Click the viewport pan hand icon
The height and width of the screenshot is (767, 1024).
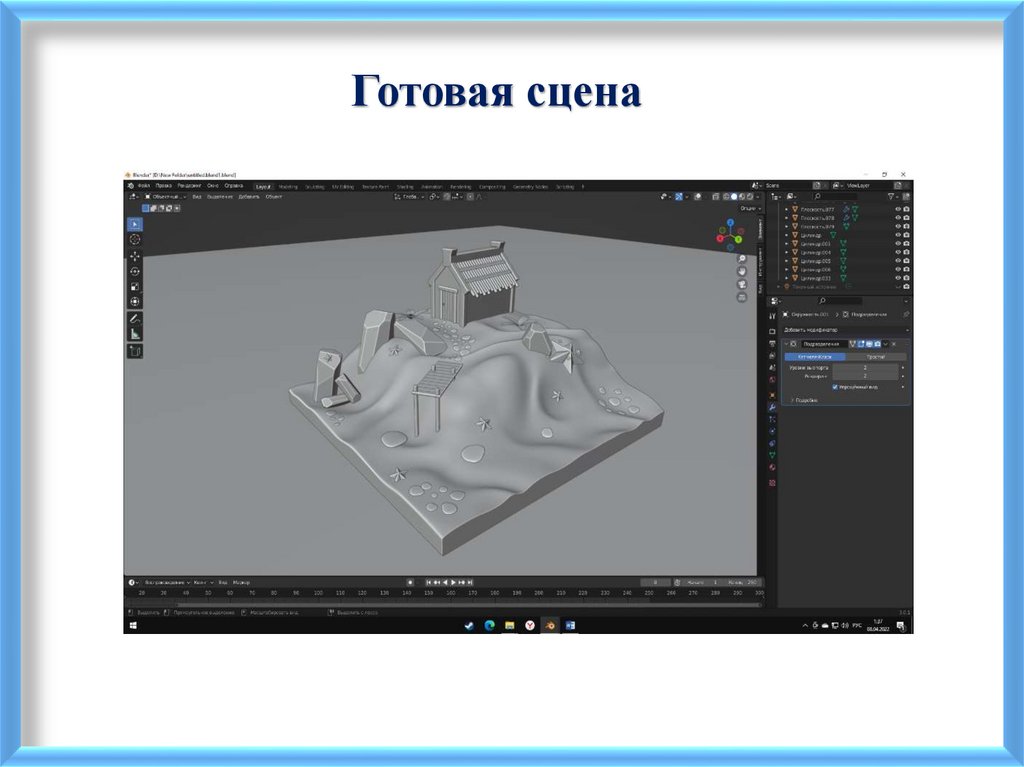pos(742,271)
